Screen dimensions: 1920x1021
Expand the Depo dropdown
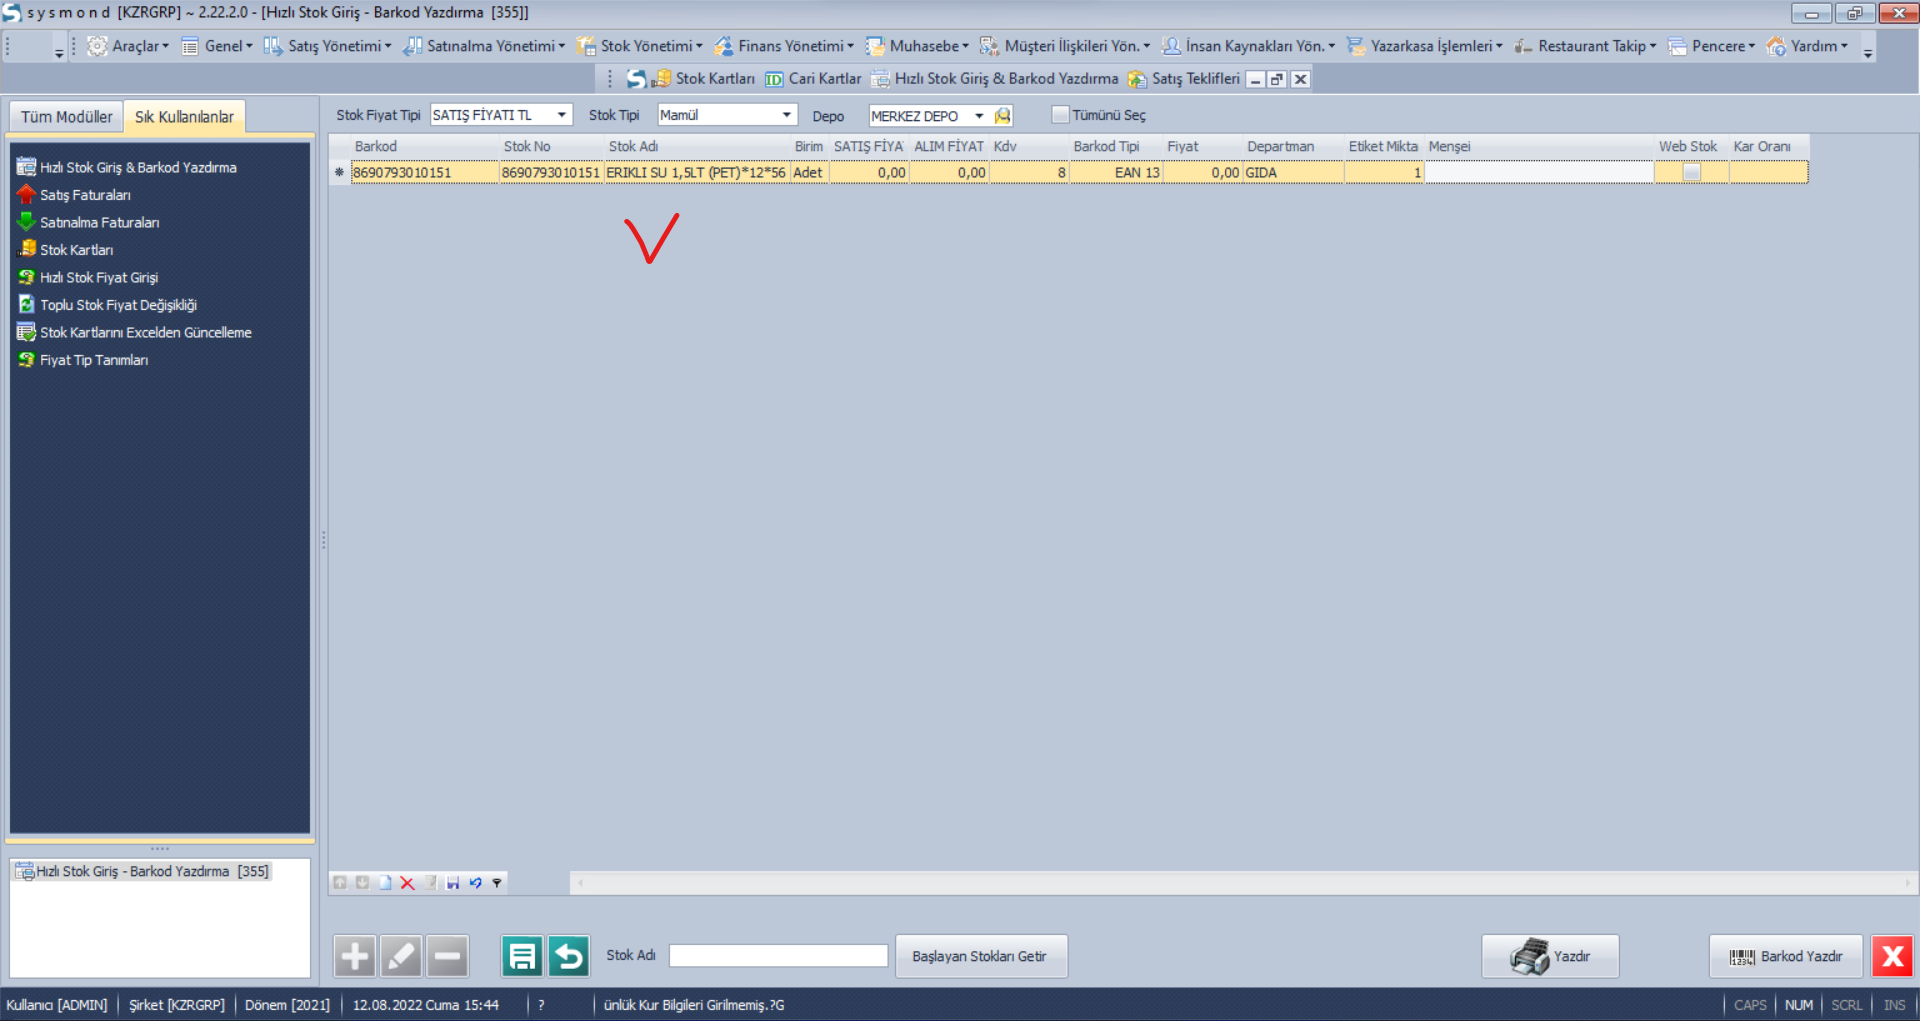click(x=979, y=116)
